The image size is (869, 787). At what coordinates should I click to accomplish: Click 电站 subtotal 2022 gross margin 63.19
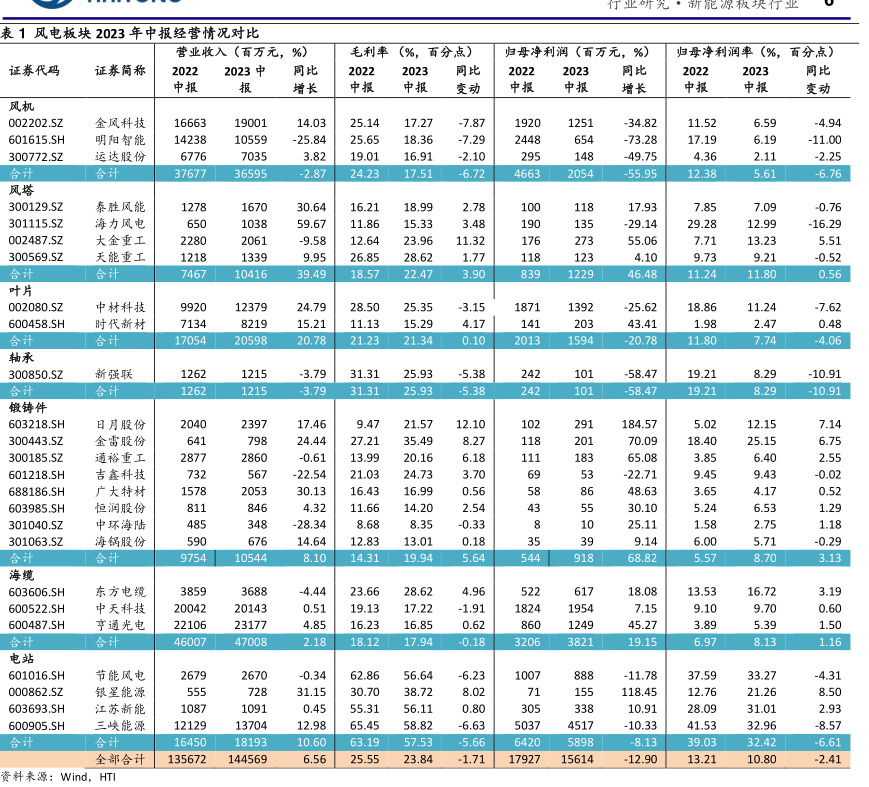point(364,742)
